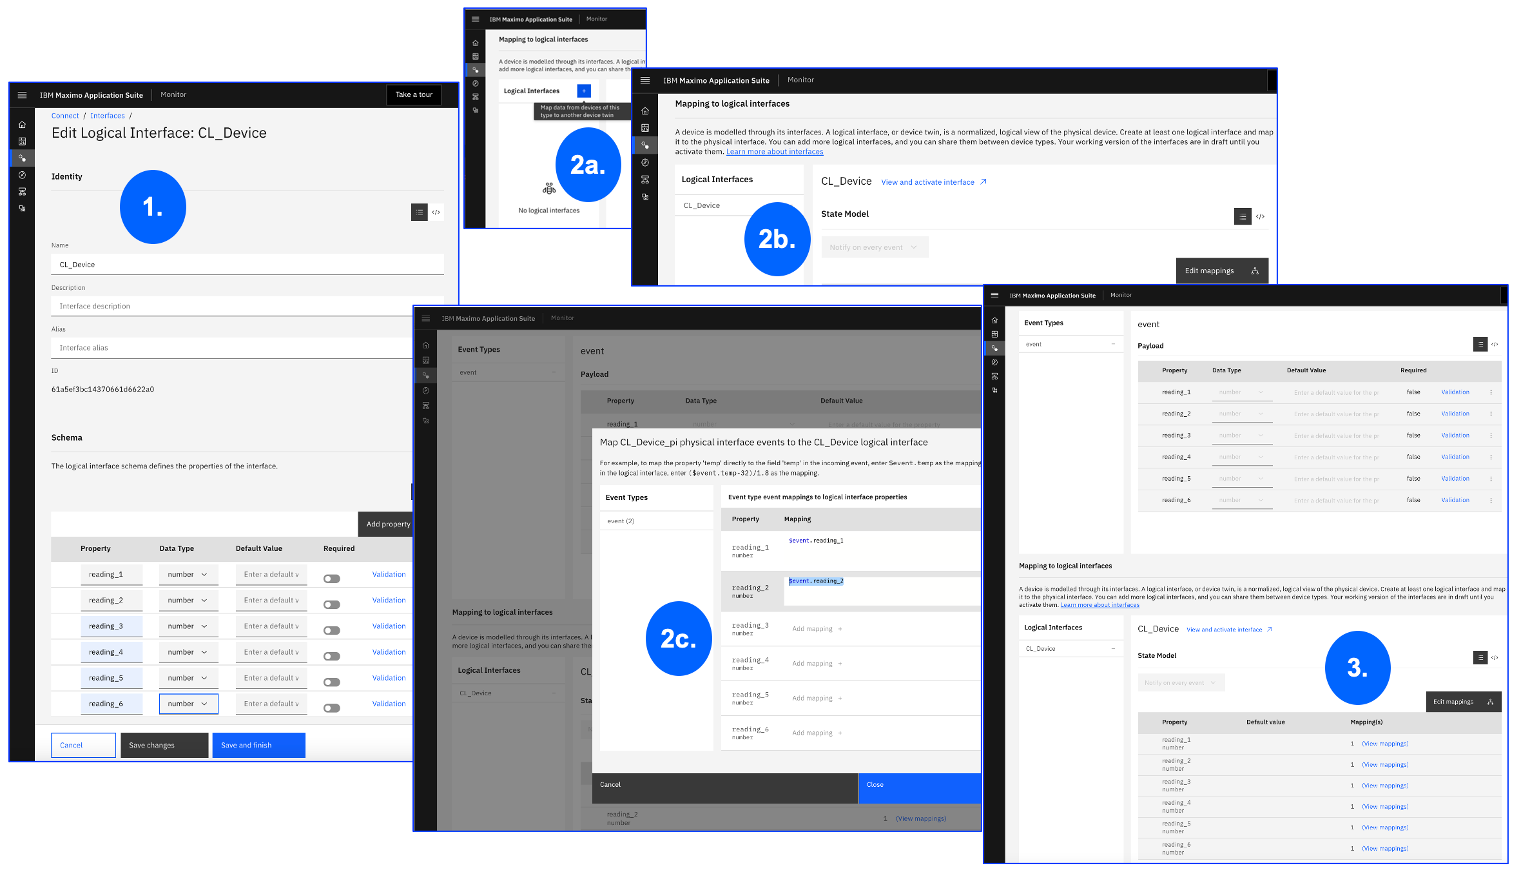
Task: Click dashboard icon below home in screenshot 1
Action: (22, 142)
